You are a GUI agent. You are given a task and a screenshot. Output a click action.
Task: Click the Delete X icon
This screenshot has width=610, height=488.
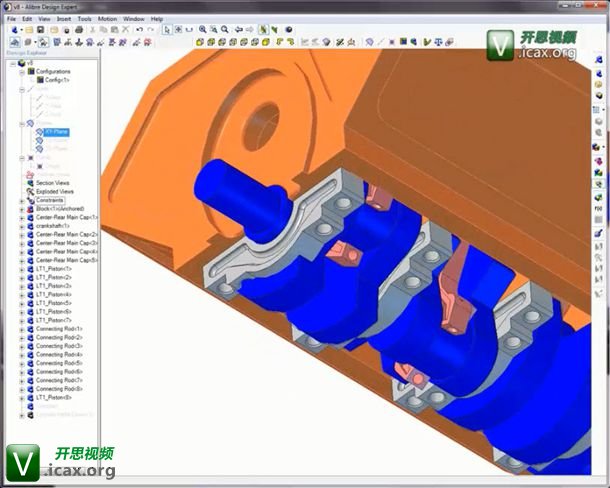[x=125, y=30]
